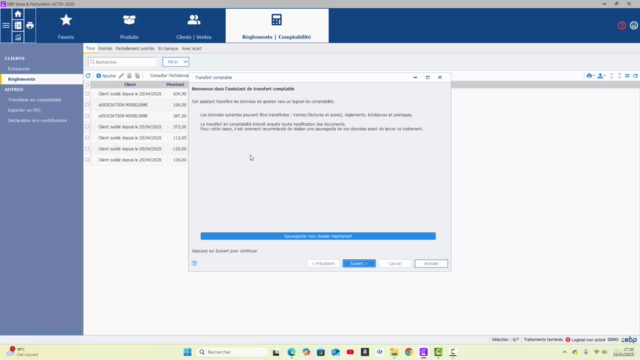
Task: Click the Suivant button in the wizard
Action: (359, 264)
